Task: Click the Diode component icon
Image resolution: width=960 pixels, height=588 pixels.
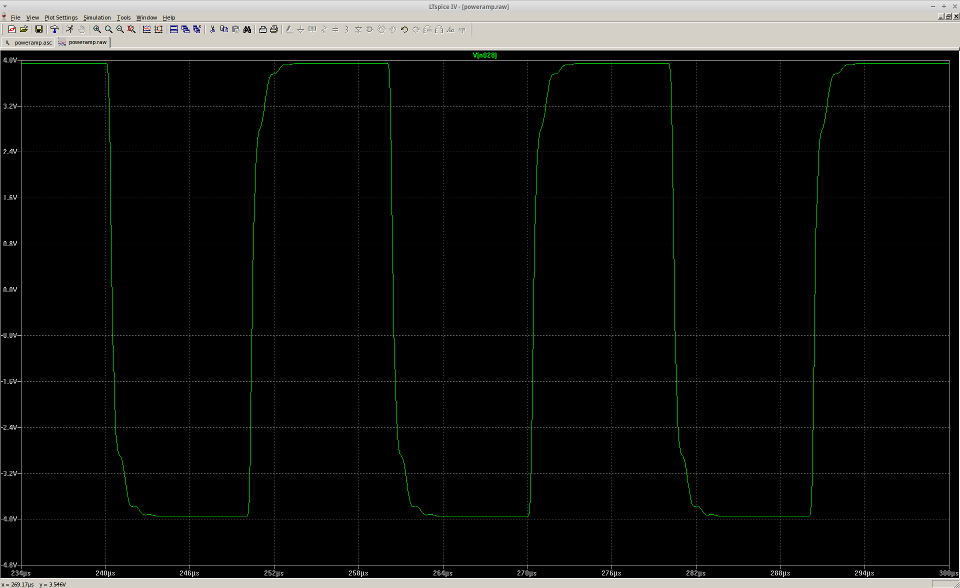Action: [358, 29]
